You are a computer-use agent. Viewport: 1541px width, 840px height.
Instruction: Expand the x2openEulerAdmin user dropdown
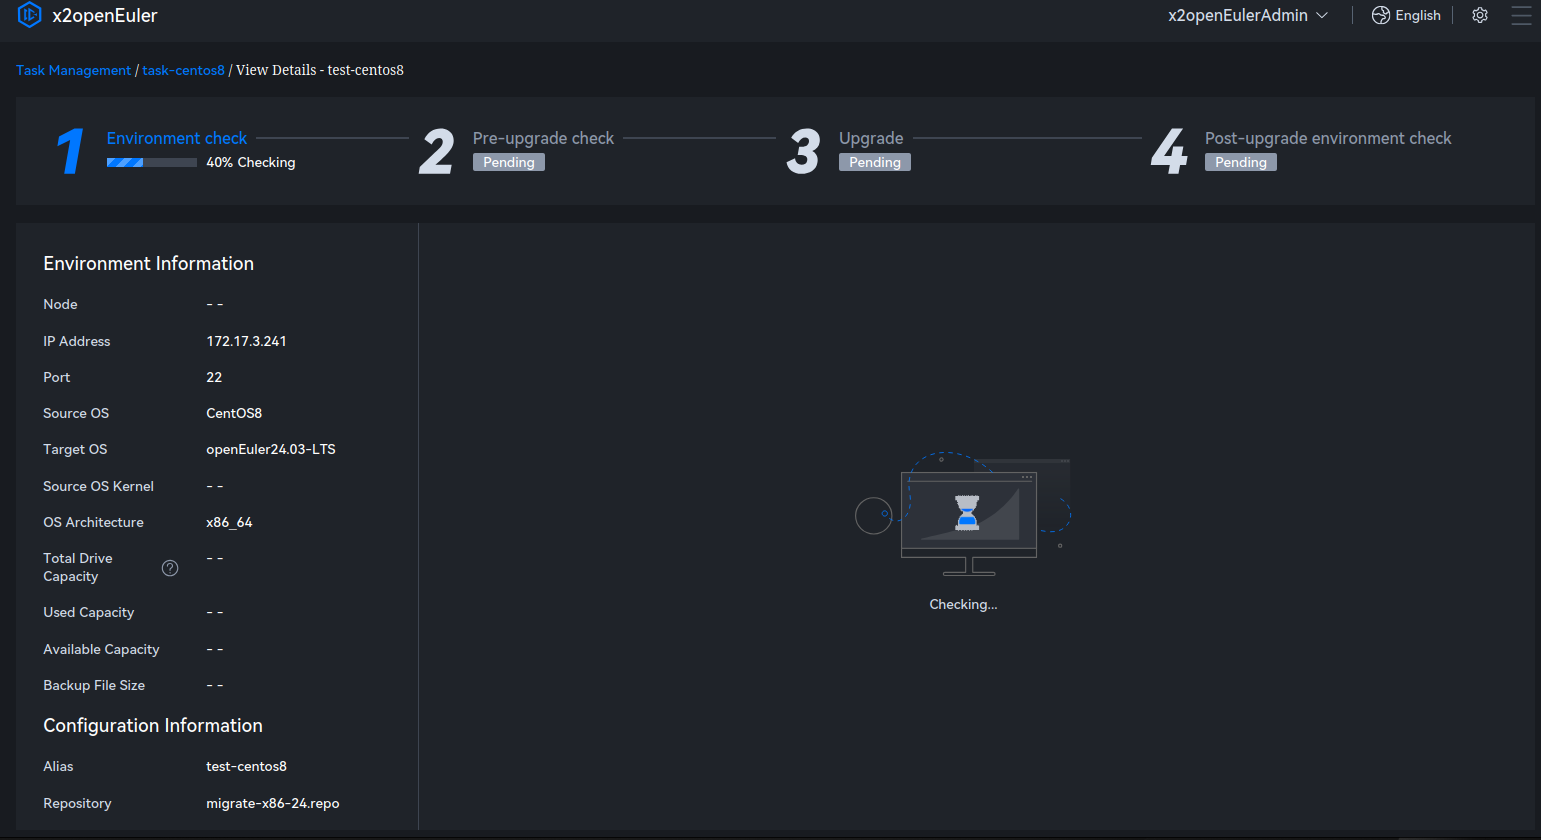[1247, 15]
